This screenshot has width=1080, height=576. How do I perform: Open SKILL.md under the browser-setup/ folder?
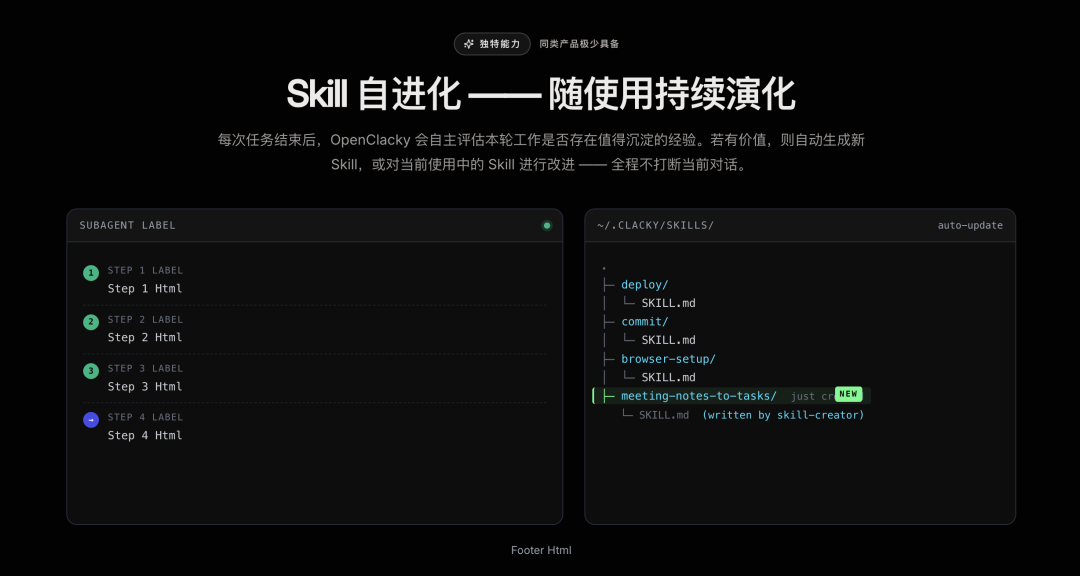coord(668,378)
